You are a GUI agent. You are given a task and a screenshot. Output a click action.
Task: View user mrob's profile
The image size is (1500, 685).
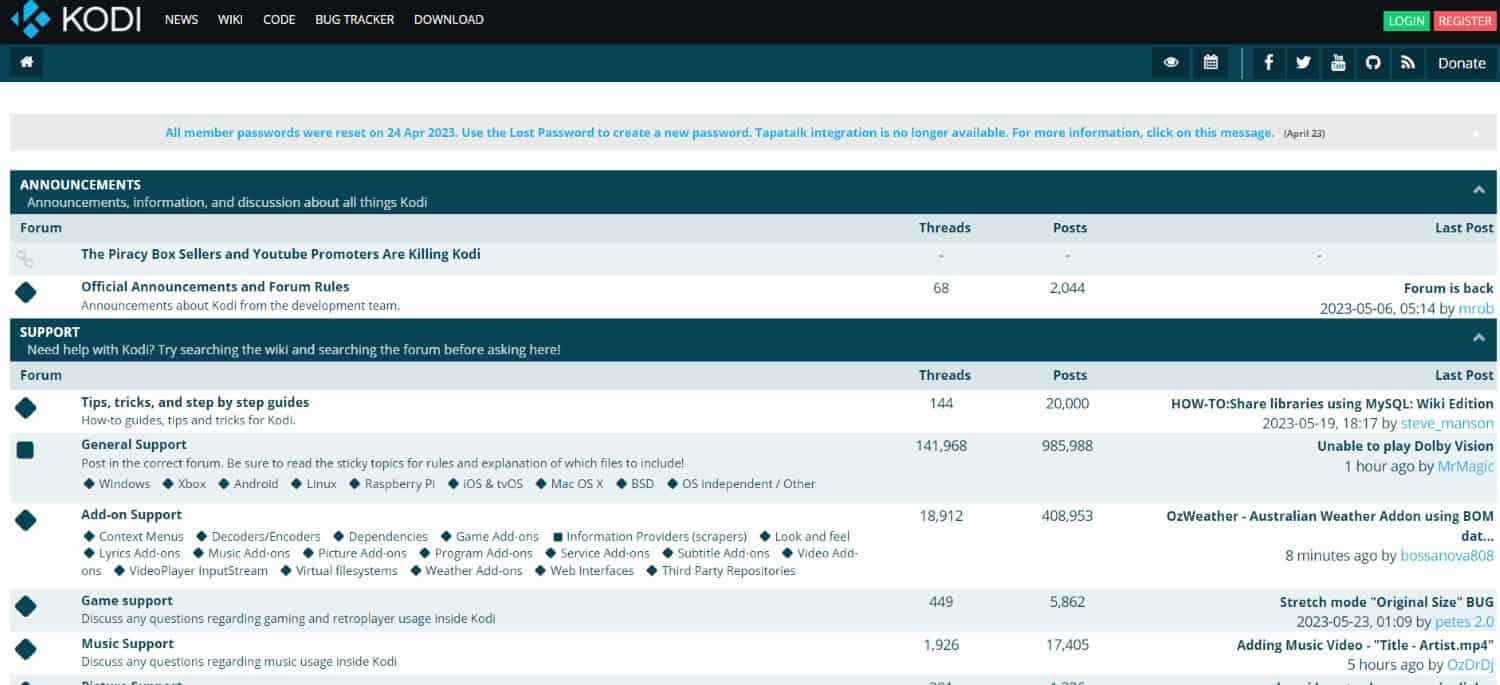point(1476,309)
